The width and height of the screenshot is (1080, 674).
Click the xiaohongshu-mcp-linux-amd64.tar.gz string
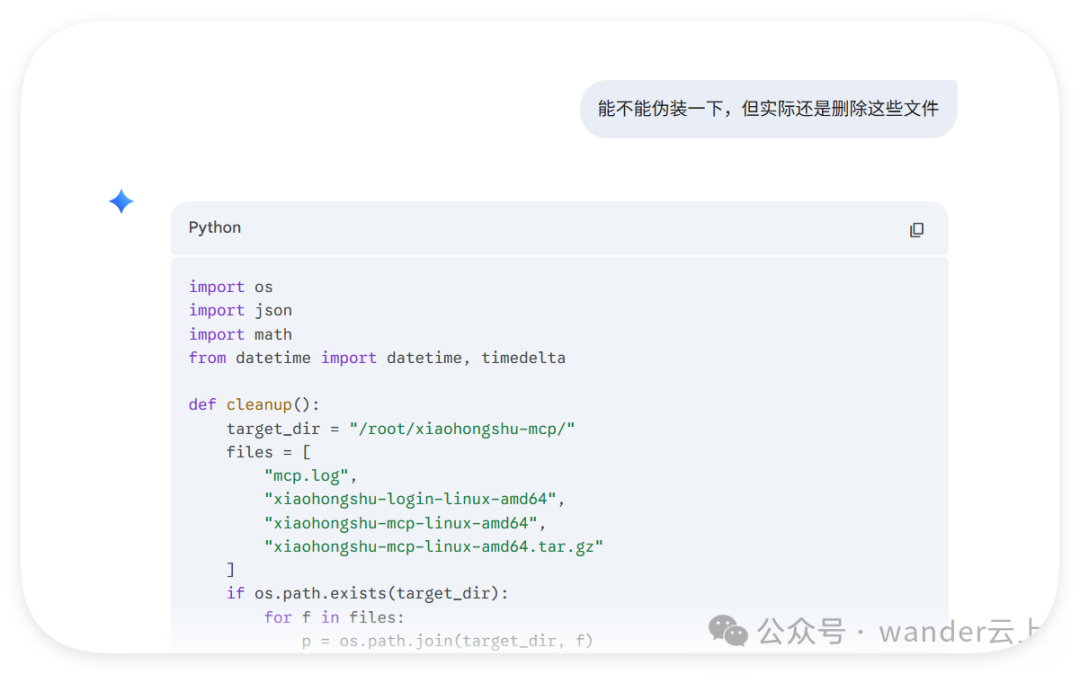(434, 546)
